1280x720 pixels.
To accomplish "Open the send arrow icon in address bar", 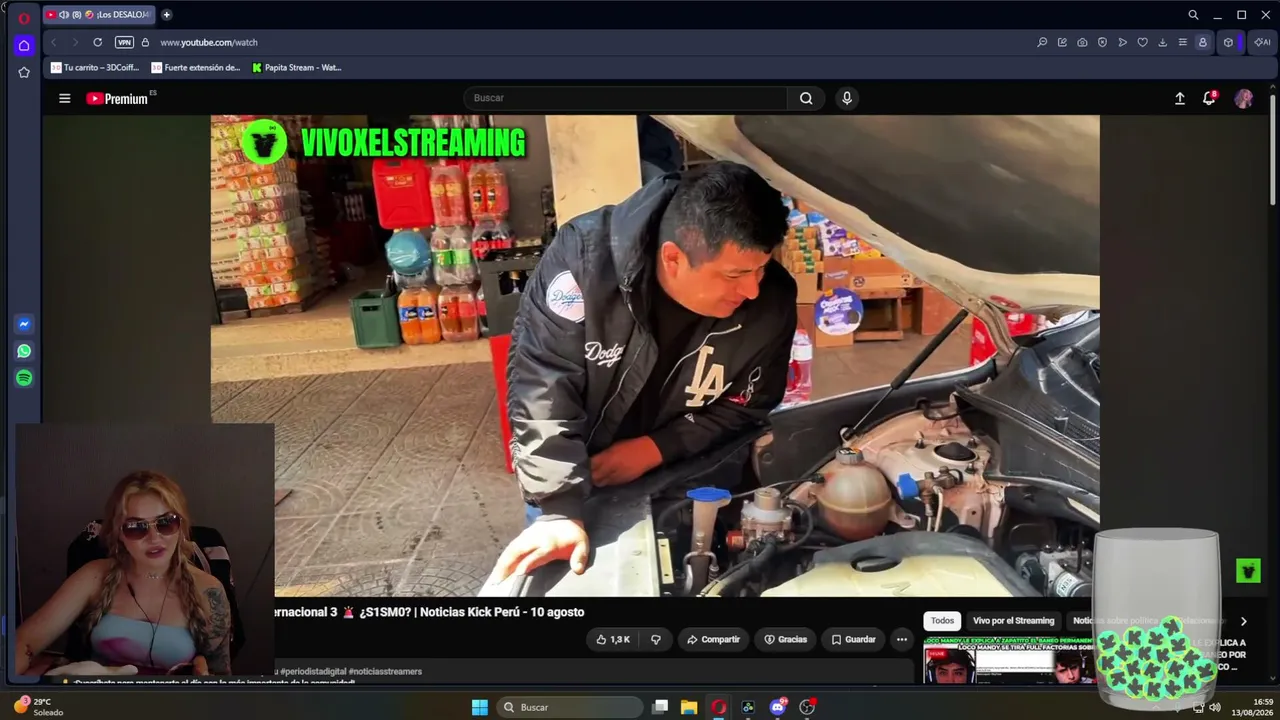I will coord(1122,42).
